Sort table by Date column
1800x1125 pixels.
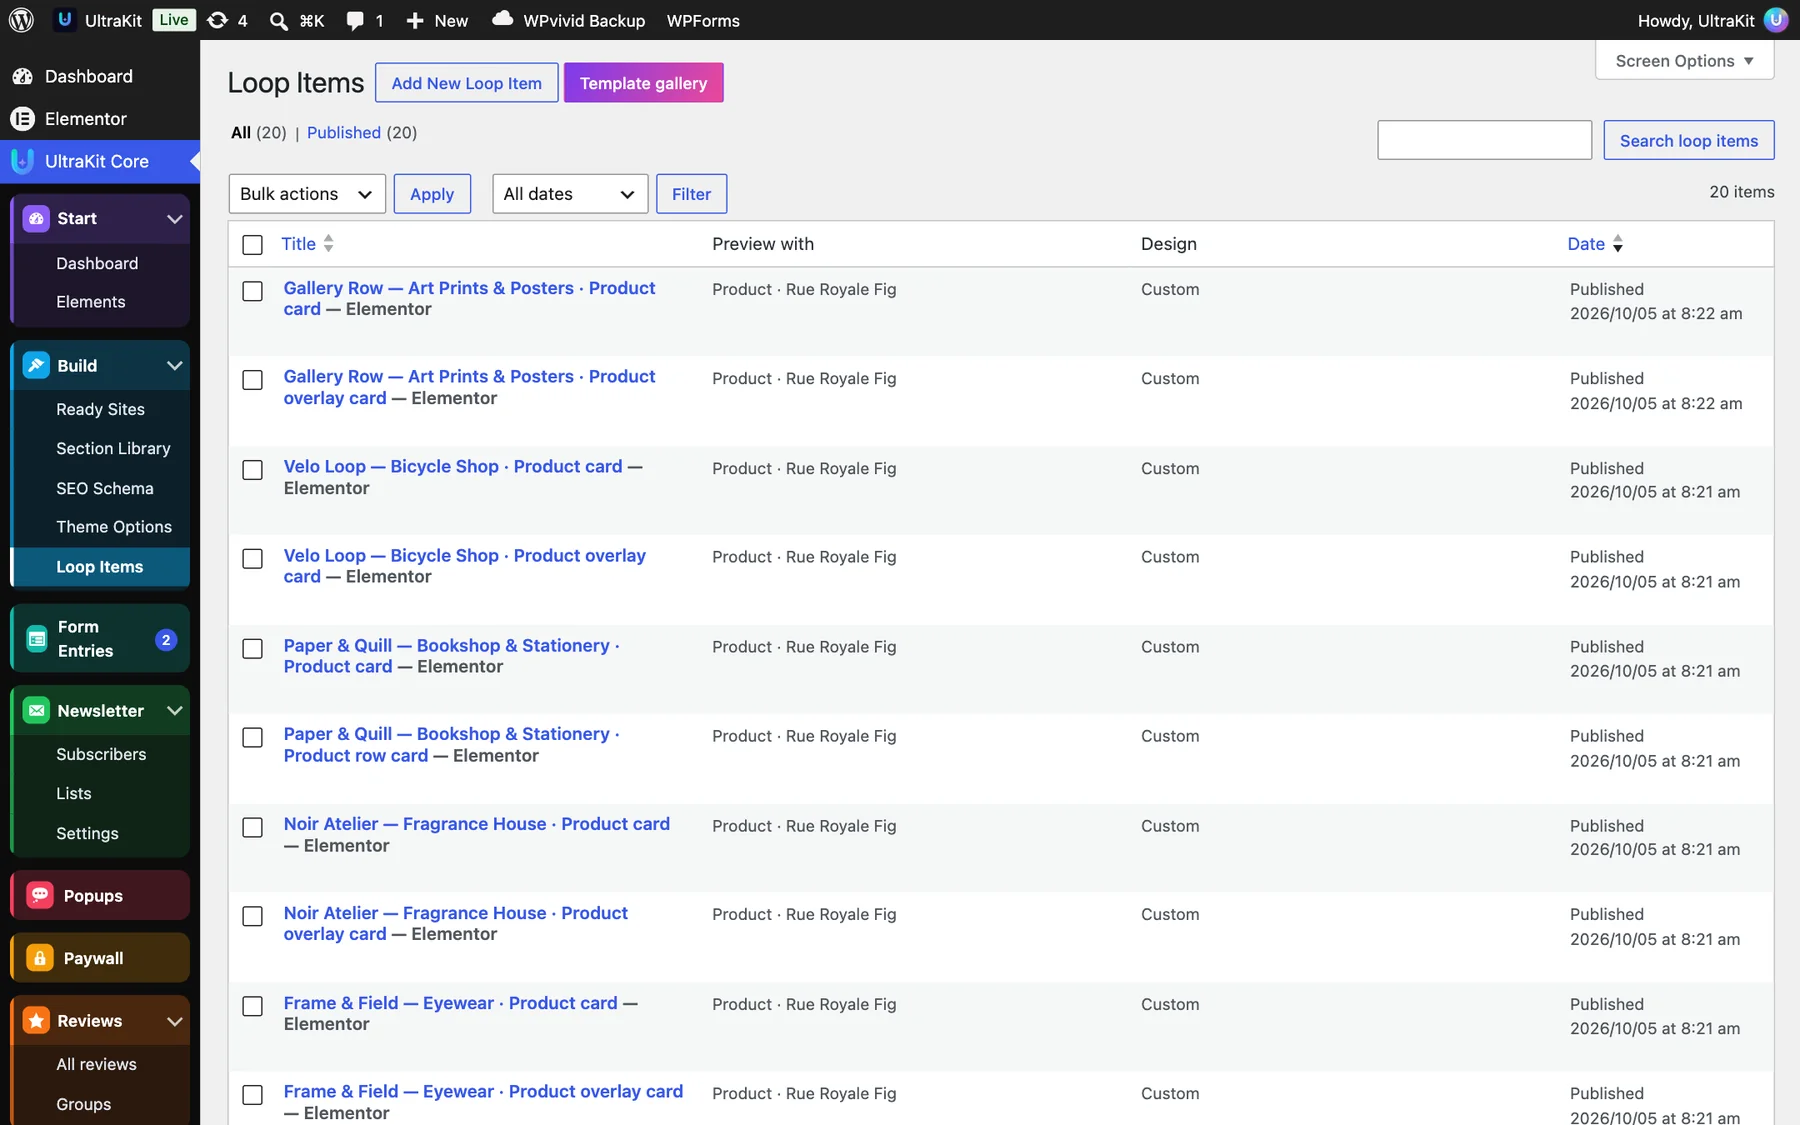click(x=1595, y=245)
